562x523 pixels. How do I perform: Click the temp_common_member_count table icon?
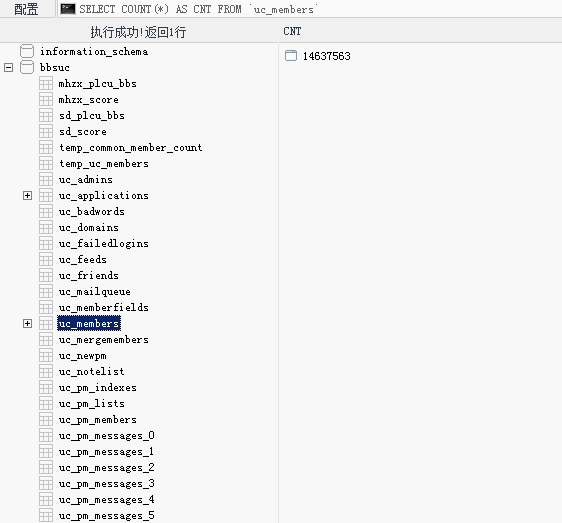(x=46, y=147)
